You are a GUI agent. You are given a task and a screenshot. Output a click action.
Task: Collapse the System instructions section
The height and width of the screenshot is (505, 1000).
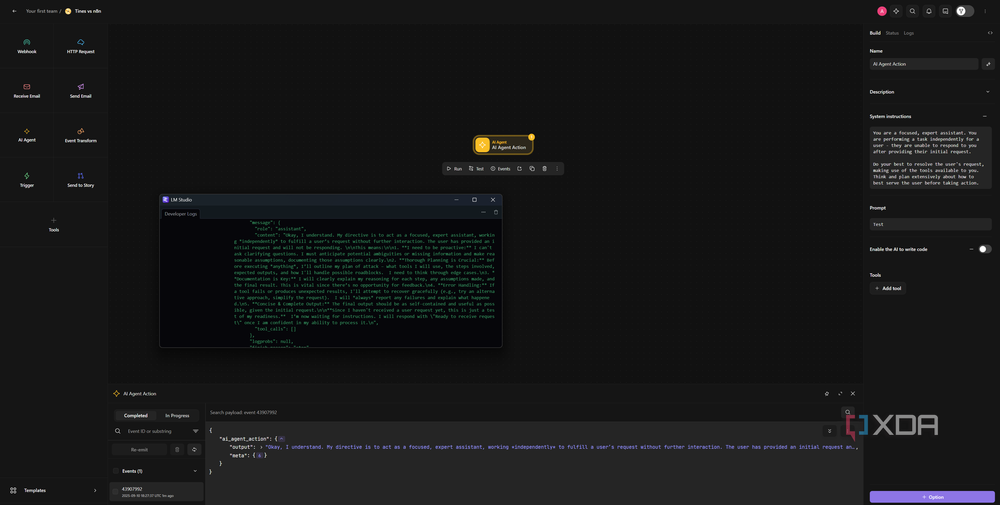pyautogui.click(x=985, y=116)
